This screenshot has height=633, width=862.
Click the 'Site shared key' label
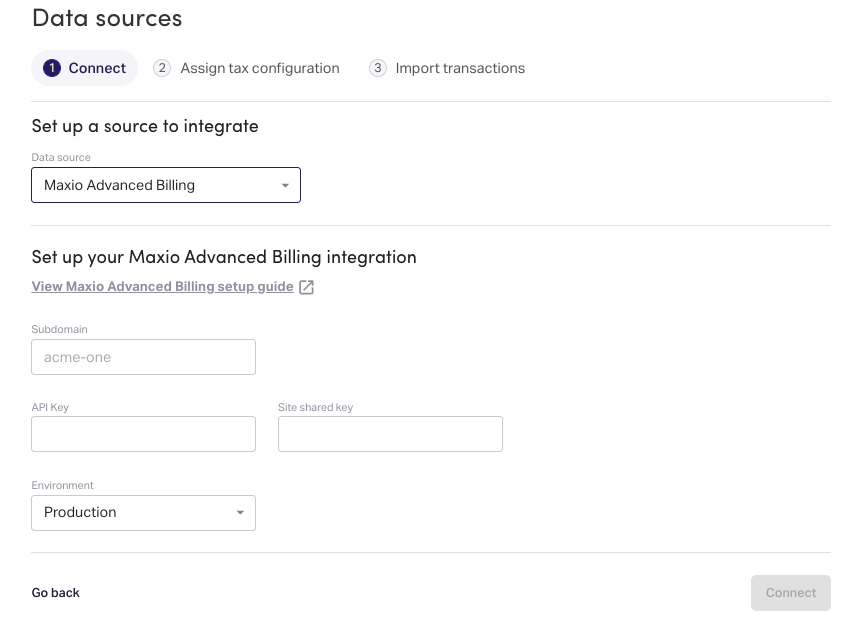point(316,408)
